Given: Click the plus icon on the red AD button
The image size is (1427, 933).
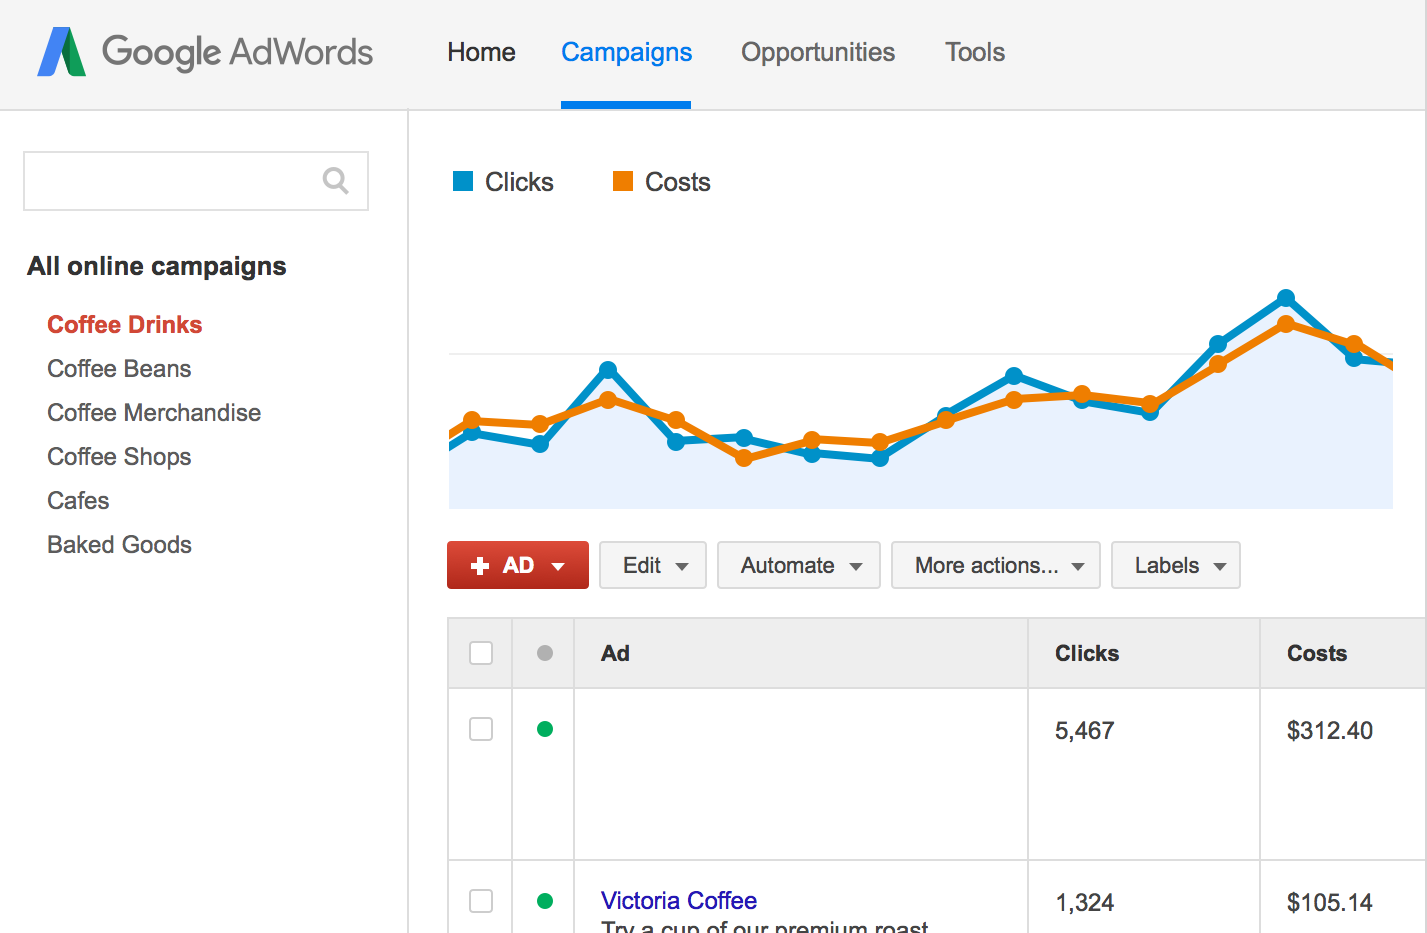Looking at the screenshot, I should [x=480, y=566].
